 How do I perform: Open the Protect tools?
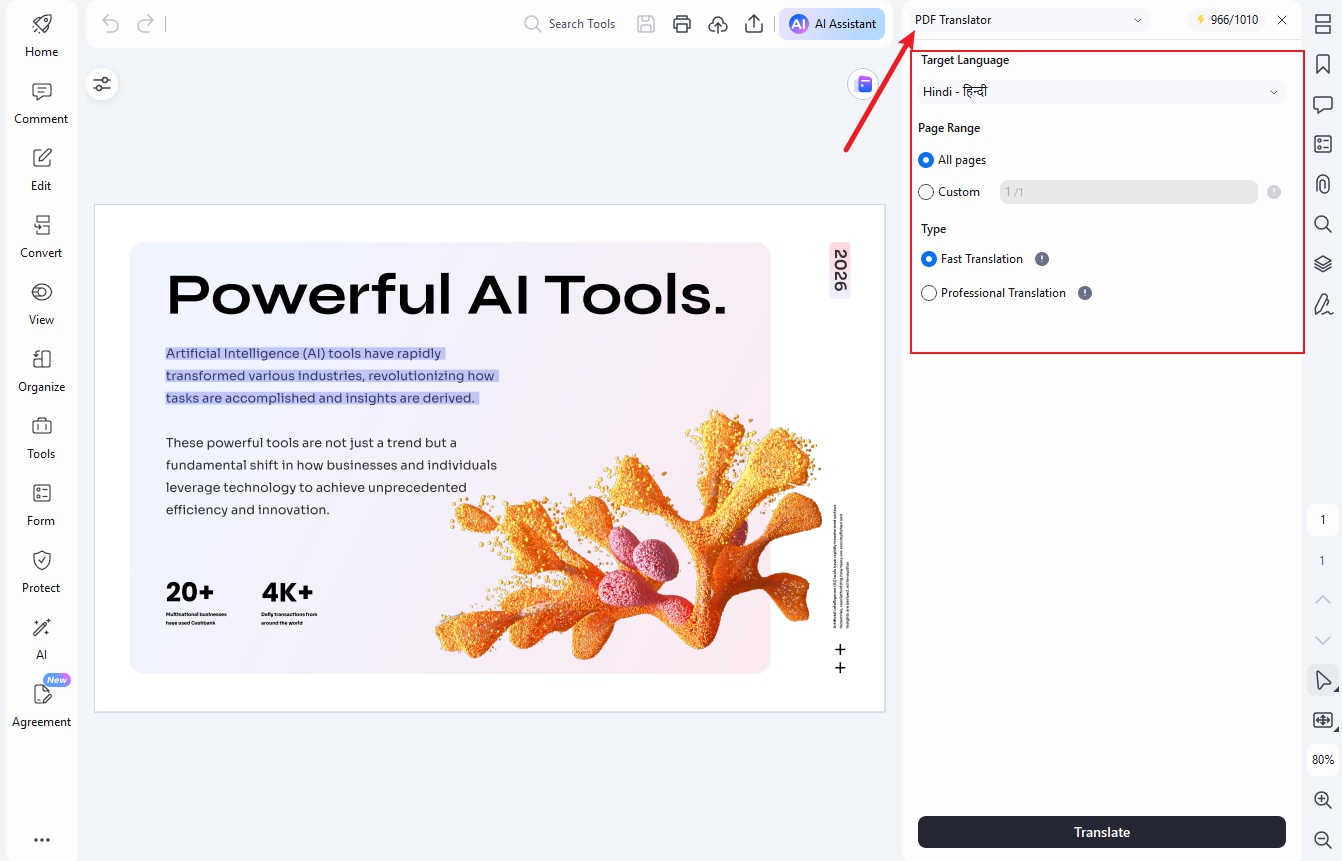click(41, 572)
